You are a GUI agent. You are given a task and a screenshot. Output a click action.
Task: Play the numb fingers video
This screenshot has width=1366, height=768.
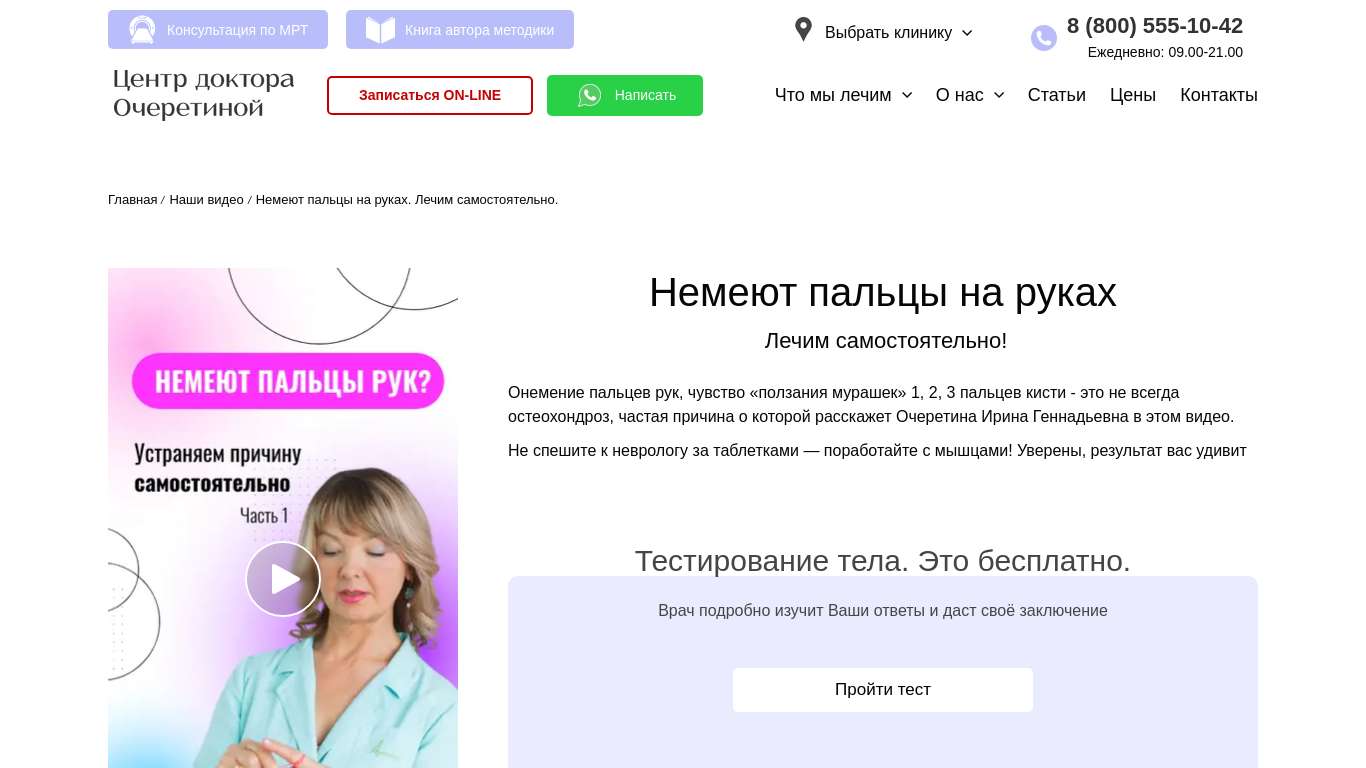coord(283,579)
